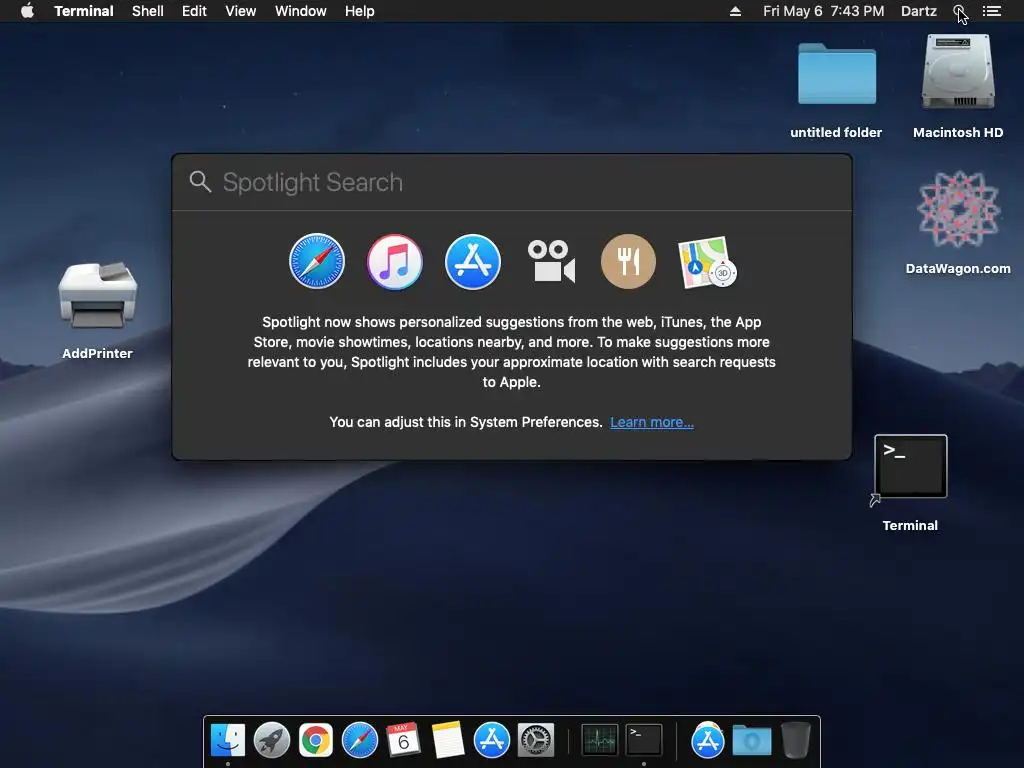This screenshot has width=1024, height=768.
Task: Open the View menu
Action: (x=240, y=11)
